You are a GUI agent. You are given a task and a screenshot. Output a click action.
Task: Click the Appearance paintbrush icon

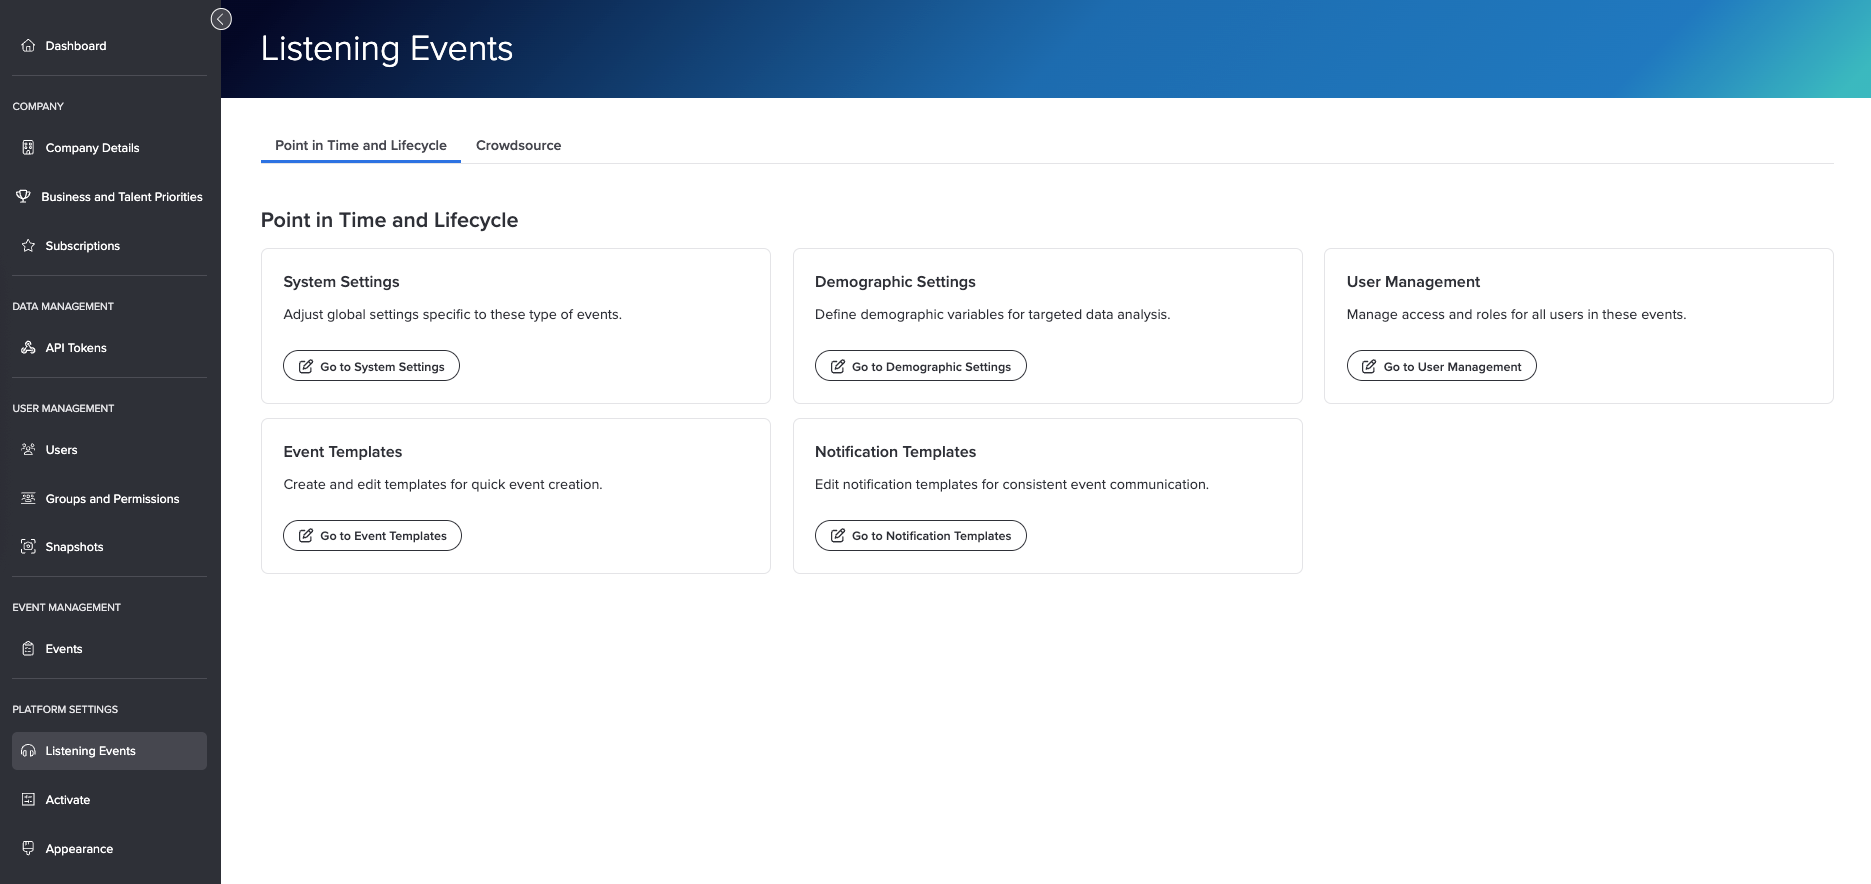coord(28,849)
